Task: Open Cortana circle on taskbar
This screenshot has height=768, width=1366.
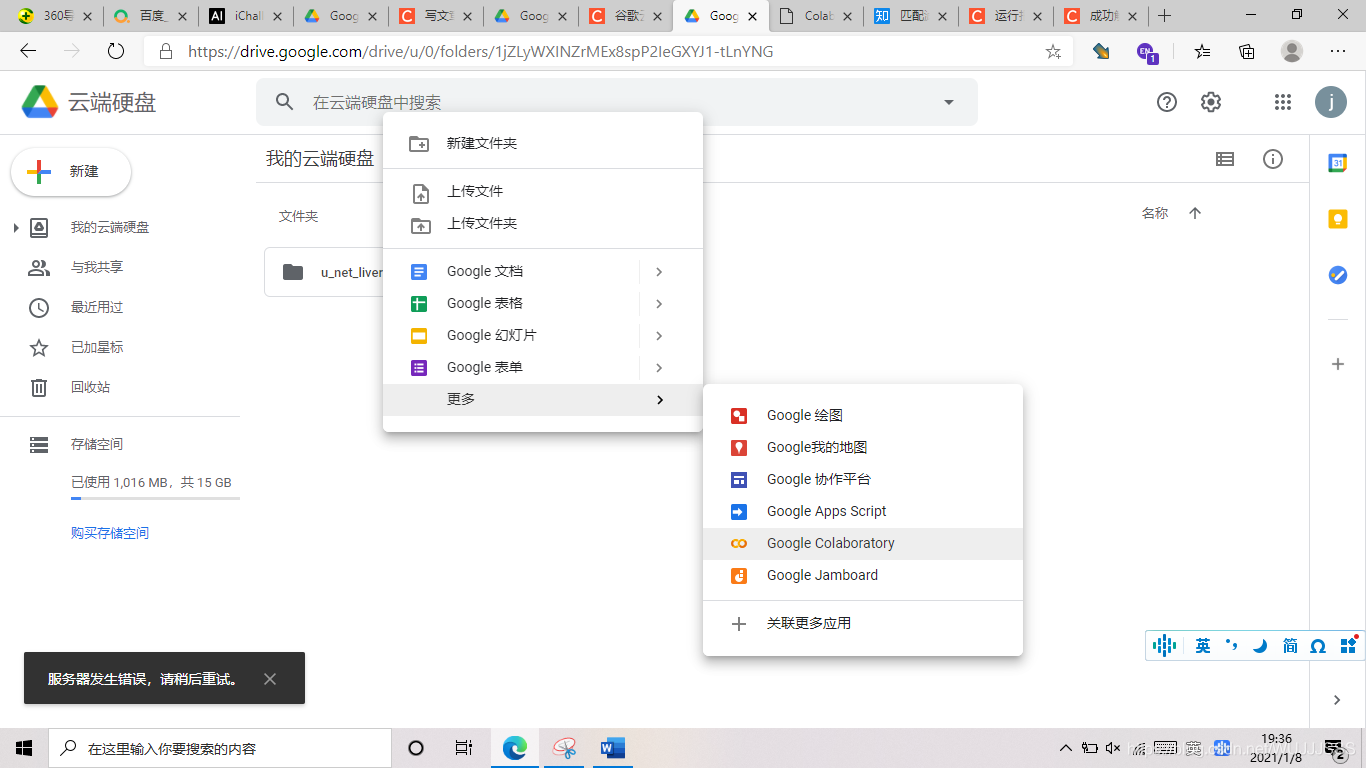Action: click(416, 748)
